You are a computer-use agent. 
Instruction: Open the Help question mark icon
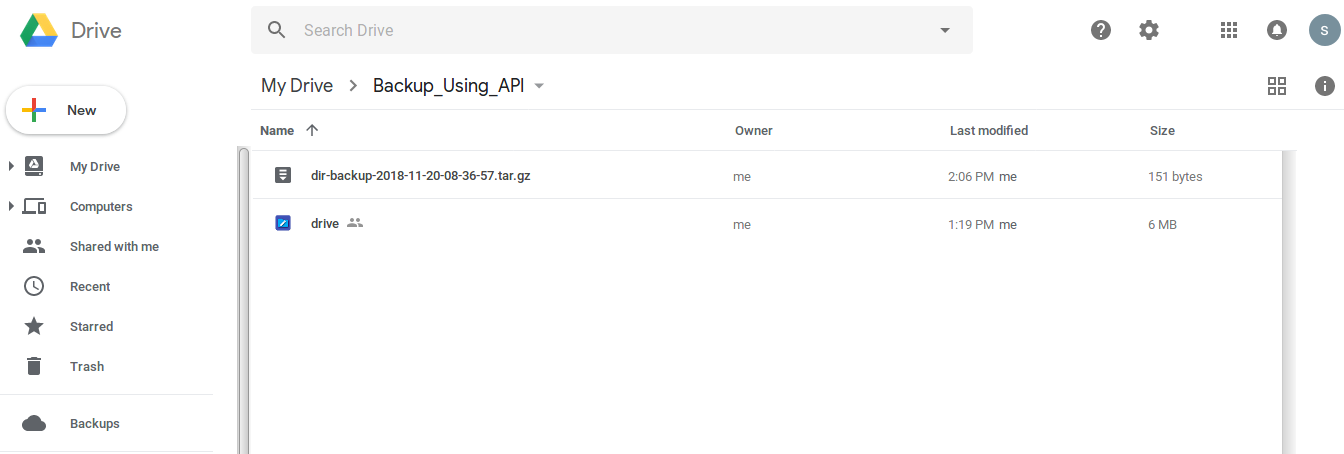(1101, 30)
